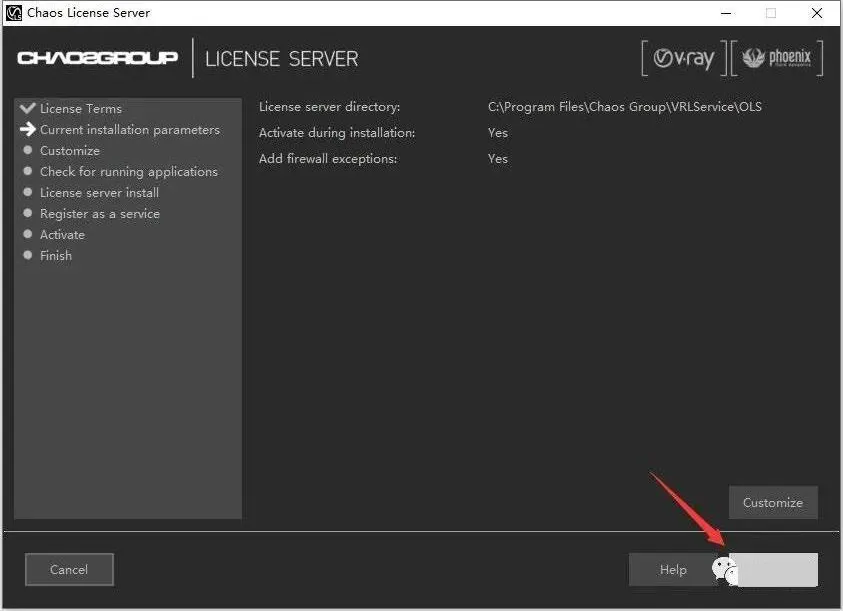Select Register as a service step
843x611 pixels.
click(x=100, y=214)
